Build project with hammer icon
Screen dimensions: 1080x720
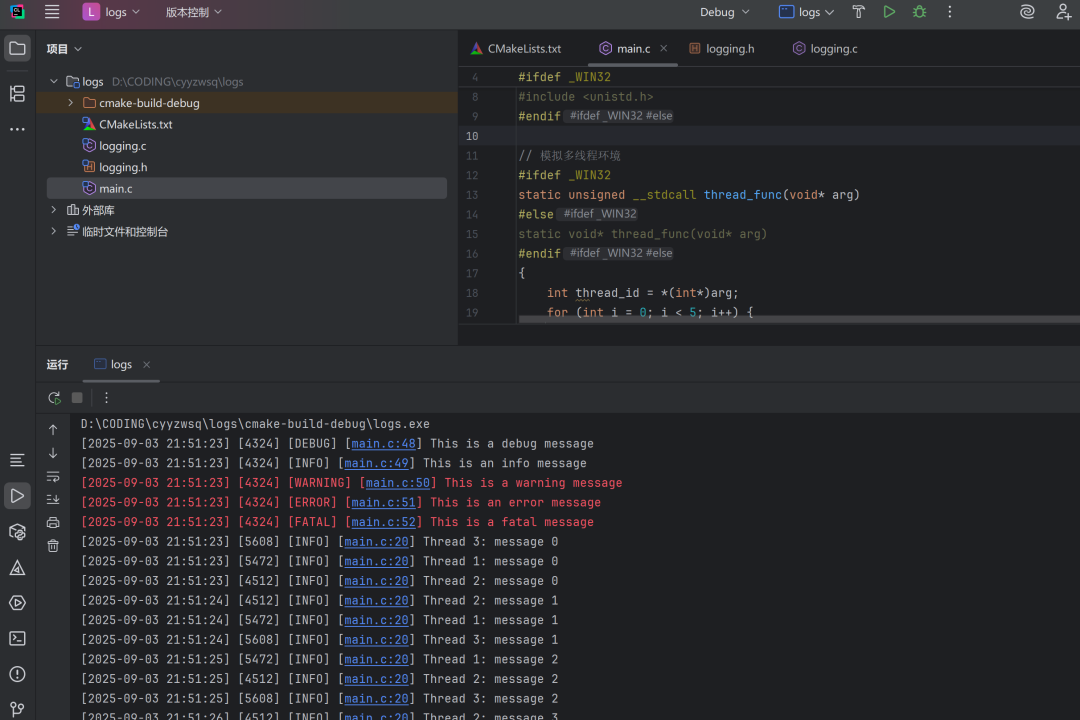pyautogui.click(x=858, y=12)
